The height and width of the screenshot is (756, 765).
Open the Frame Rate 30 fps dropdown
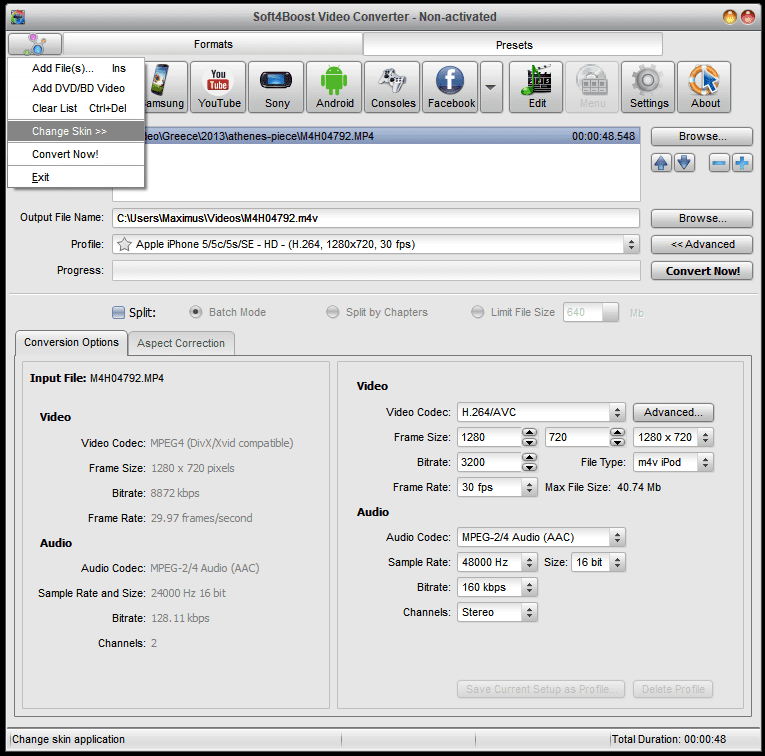529,487
